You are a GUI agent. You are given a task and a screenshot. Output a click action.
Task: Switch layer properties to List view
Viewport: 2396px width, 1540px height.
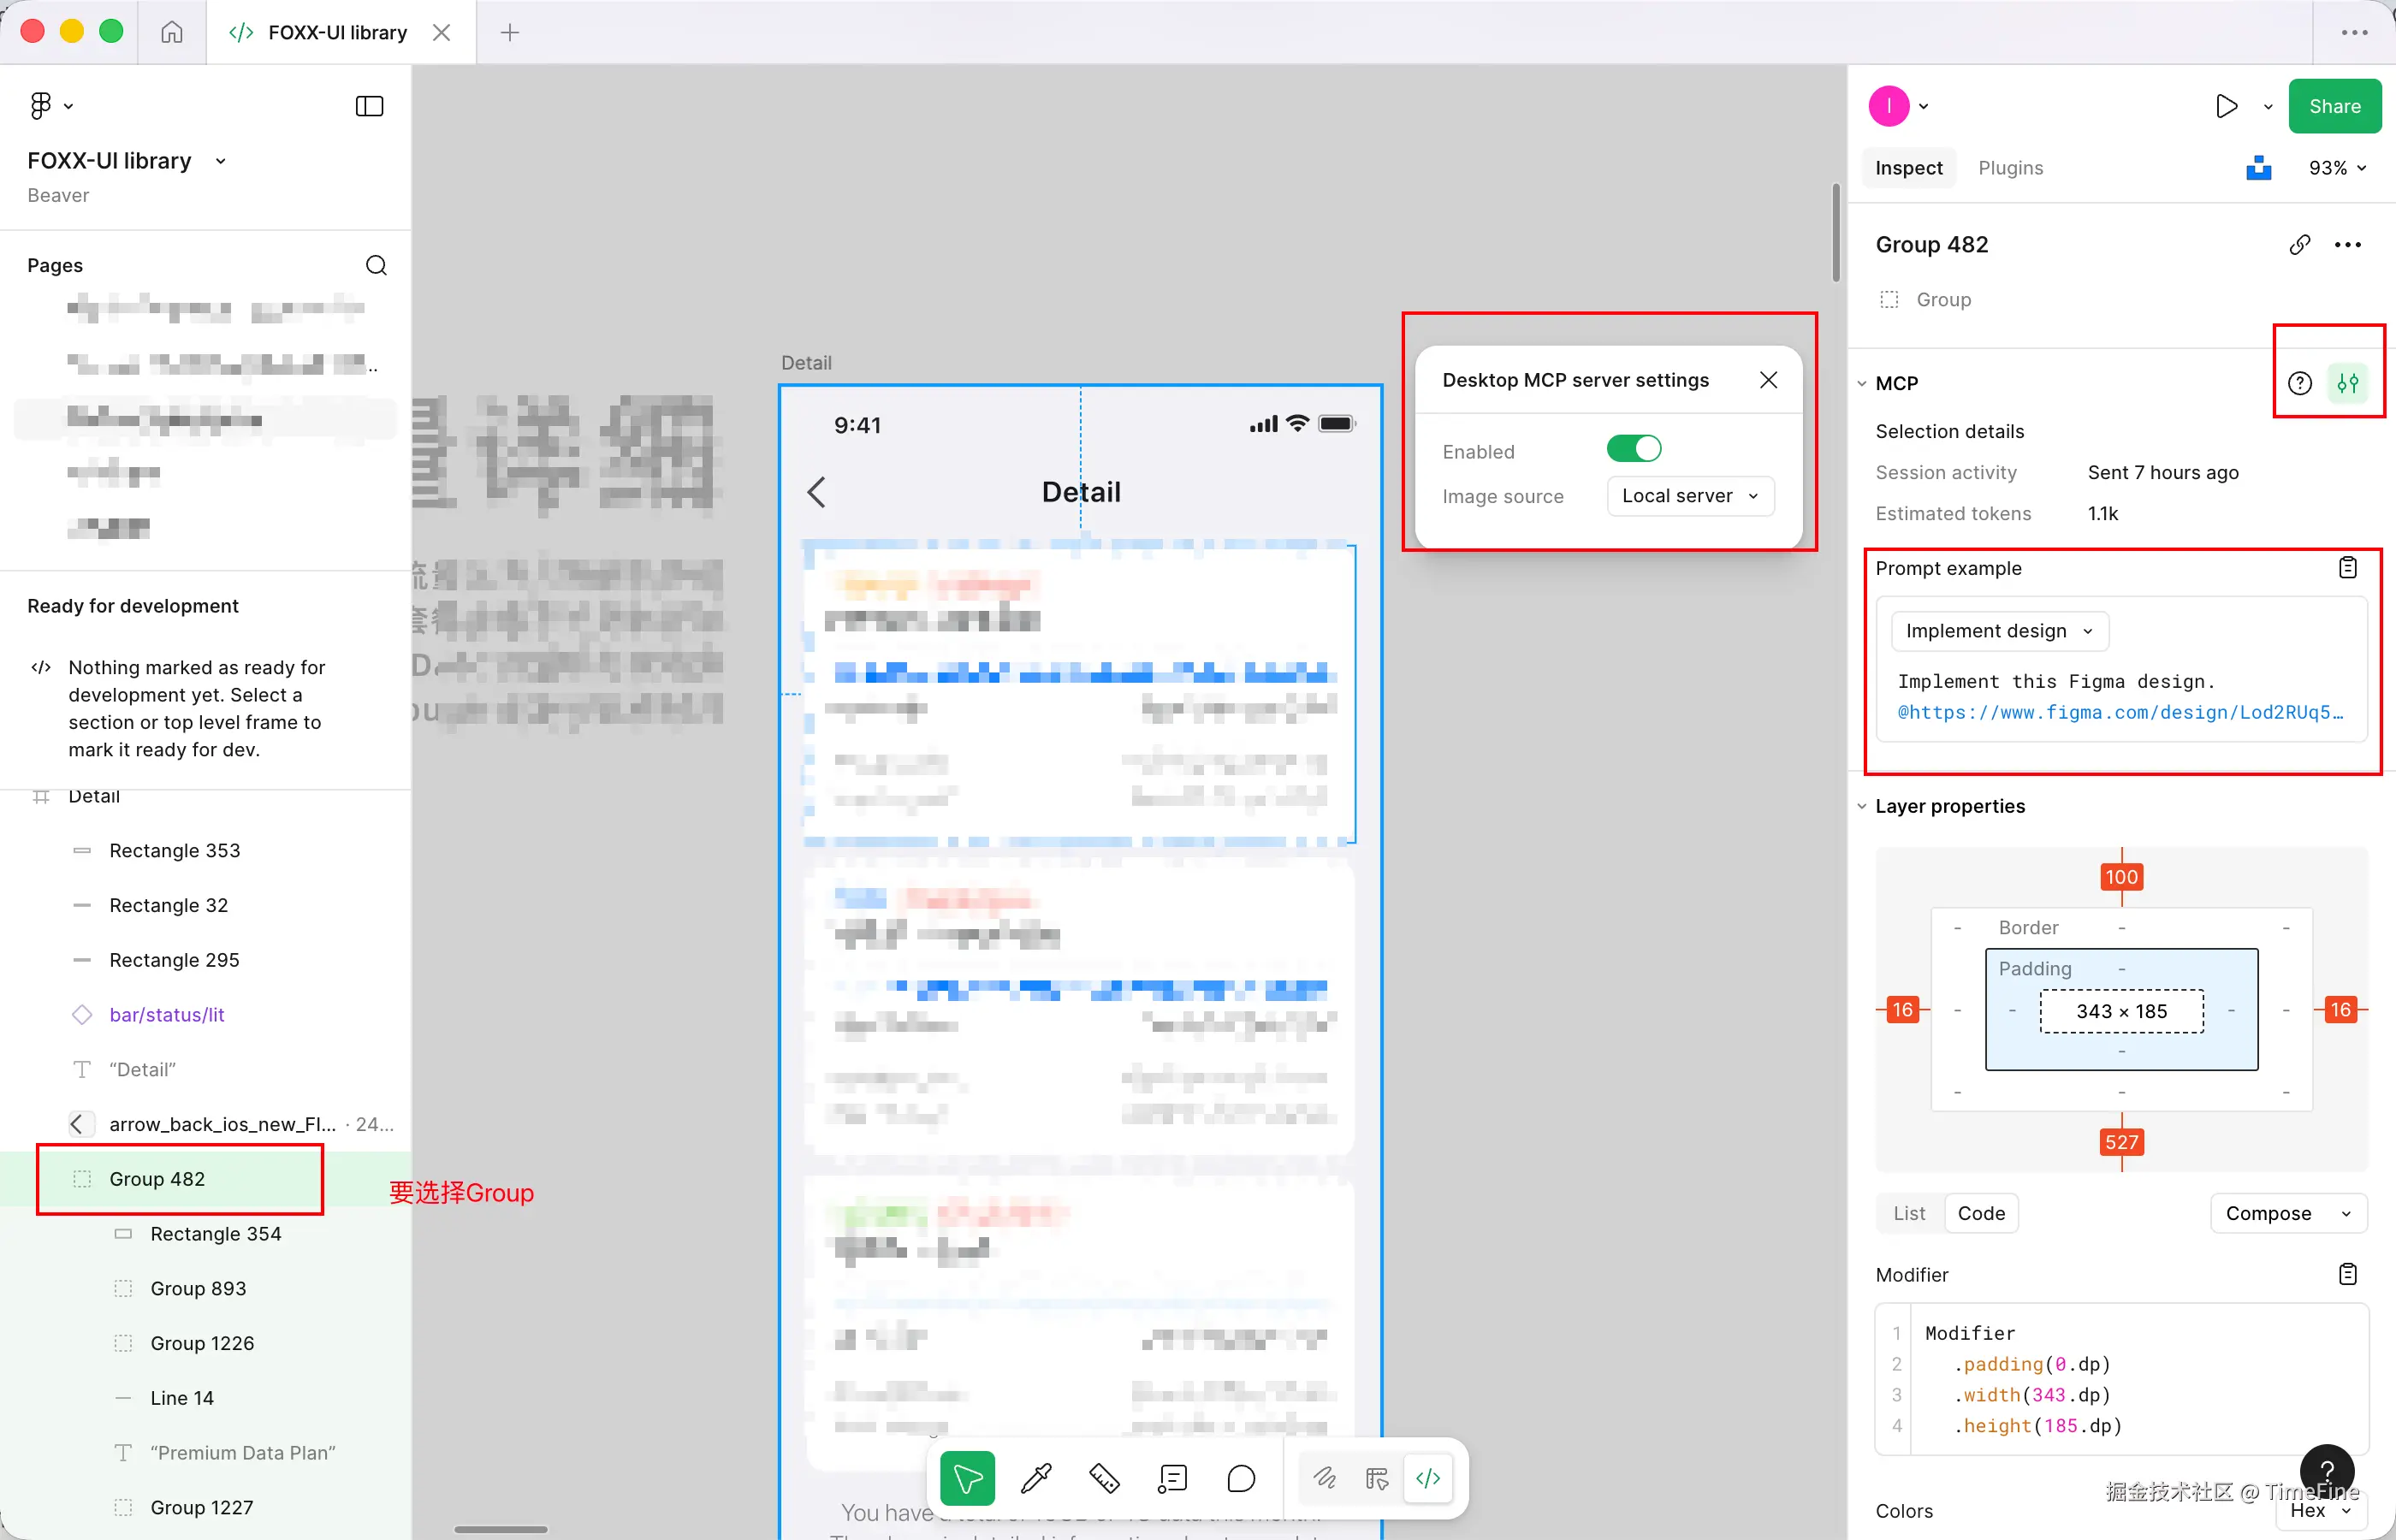(x=1908, y=1213)
